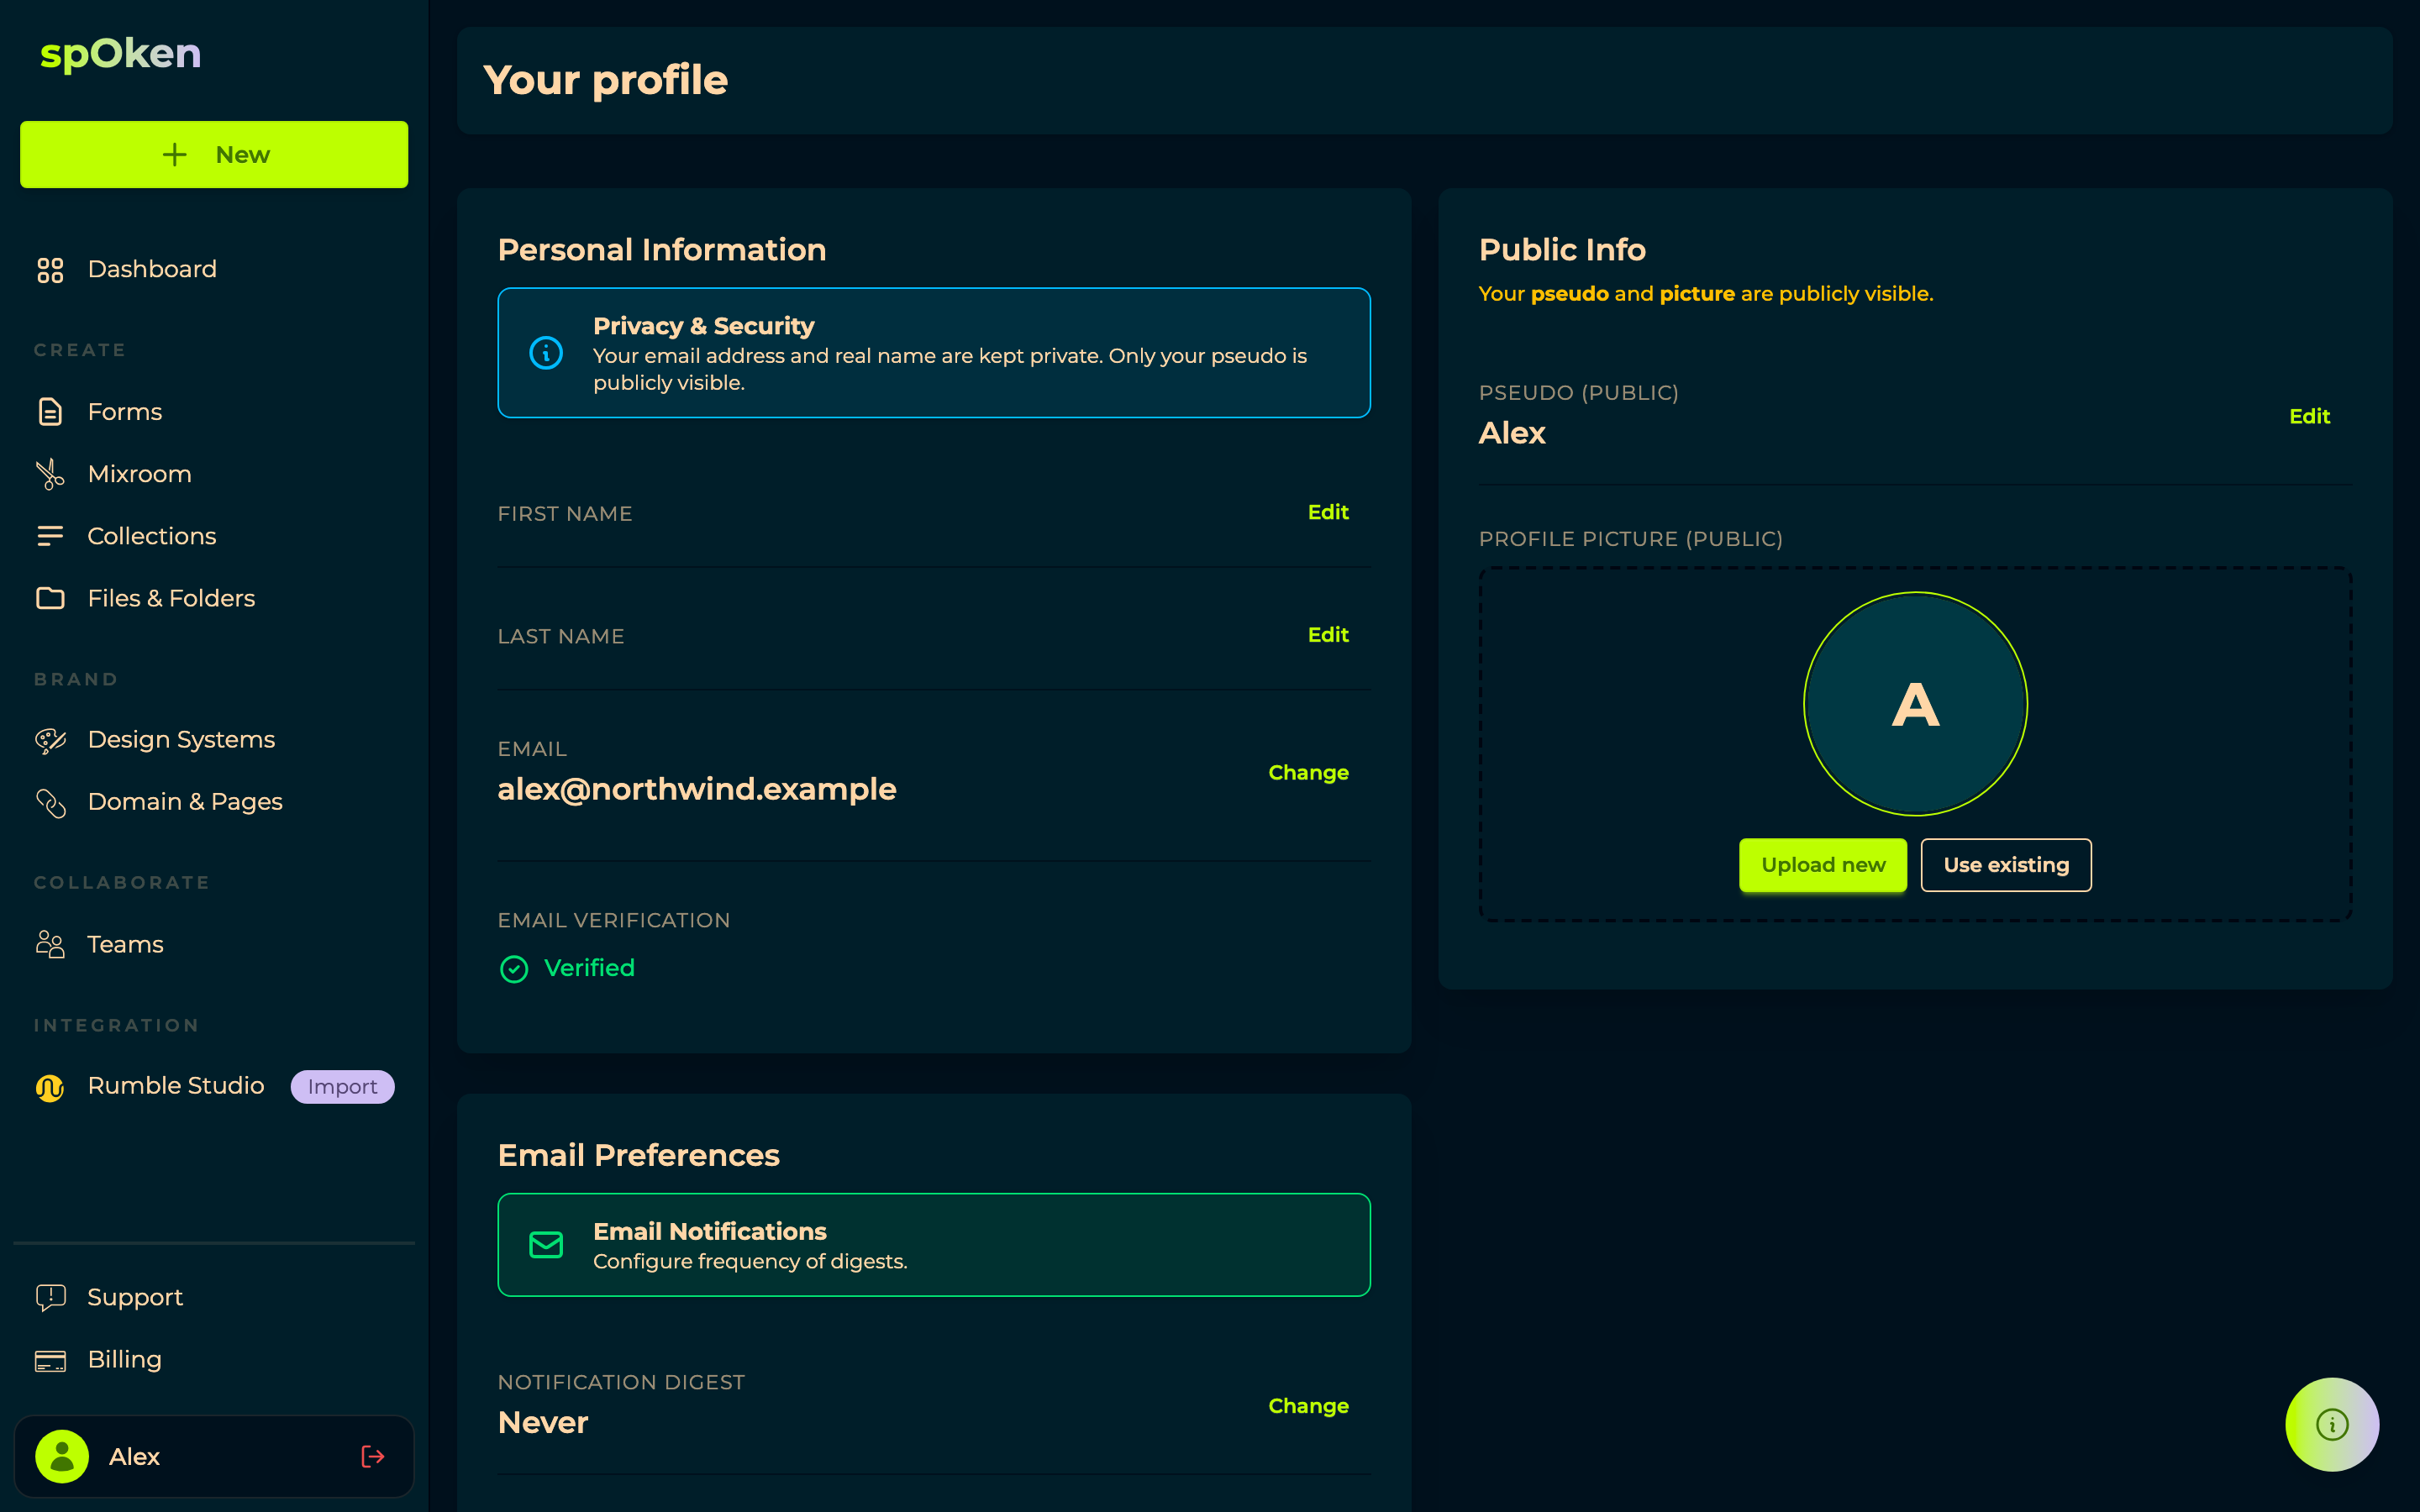Open Design Systems page
The width and height of the screenshot is (2420, 1512).
click(x=214, y=740)
